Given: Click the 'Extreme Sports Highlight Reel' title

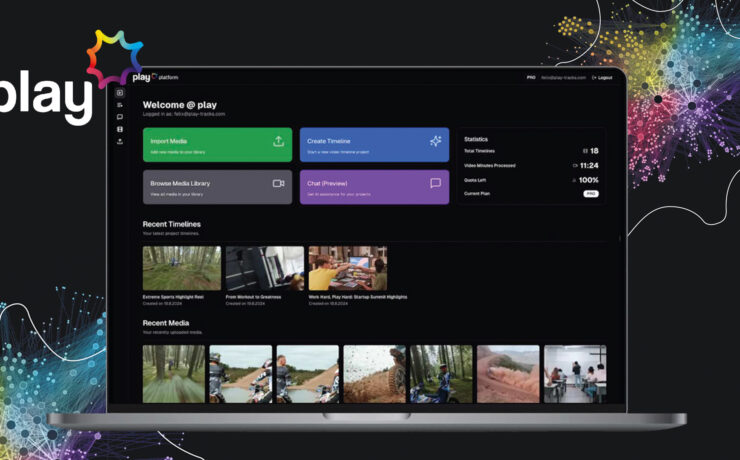Looking at the screenshot, I should [173, 297].
